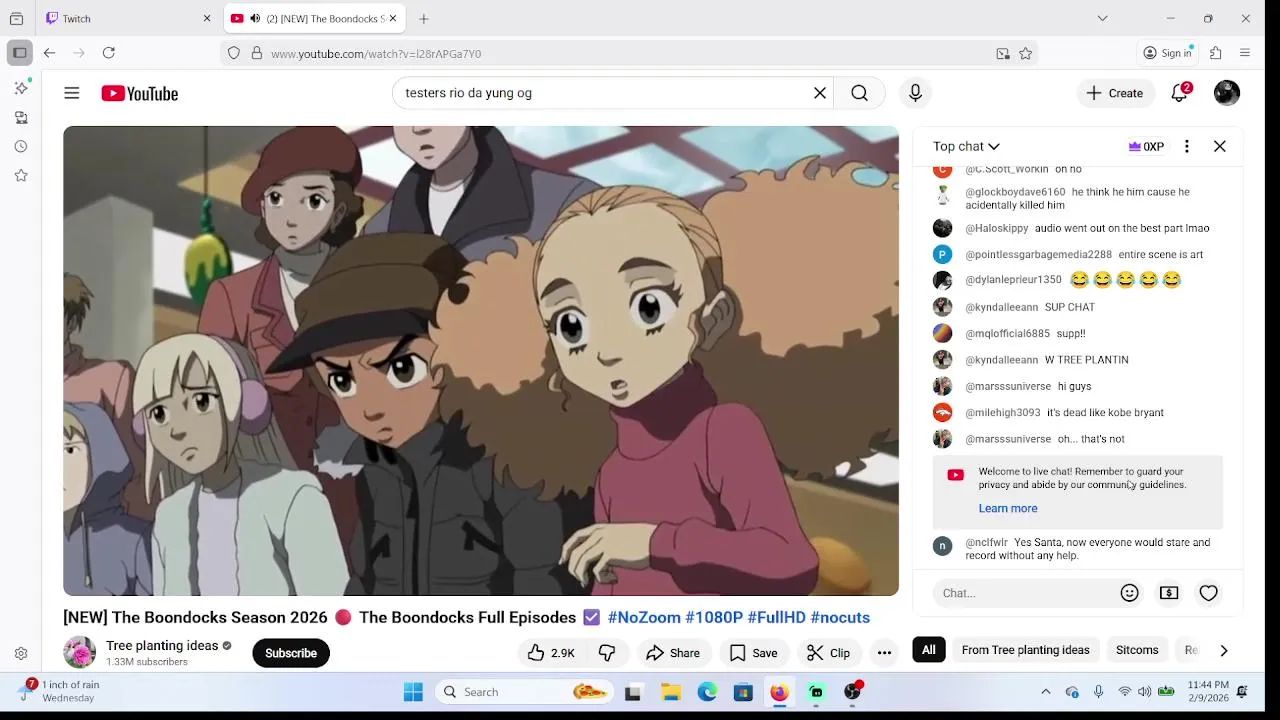Viewport: 1280px width, 720px height.
Task: Click the taskbar Search box
Action: click(525, 692)
